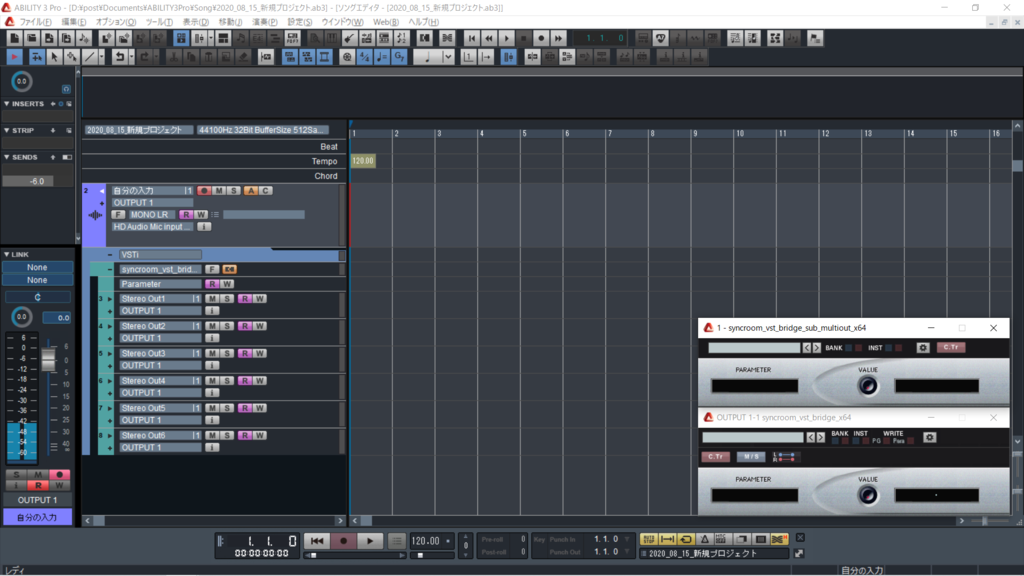Toggle the tempo note-equals icon
This screenshot has width=1024, height=576.
pos(382,57)
